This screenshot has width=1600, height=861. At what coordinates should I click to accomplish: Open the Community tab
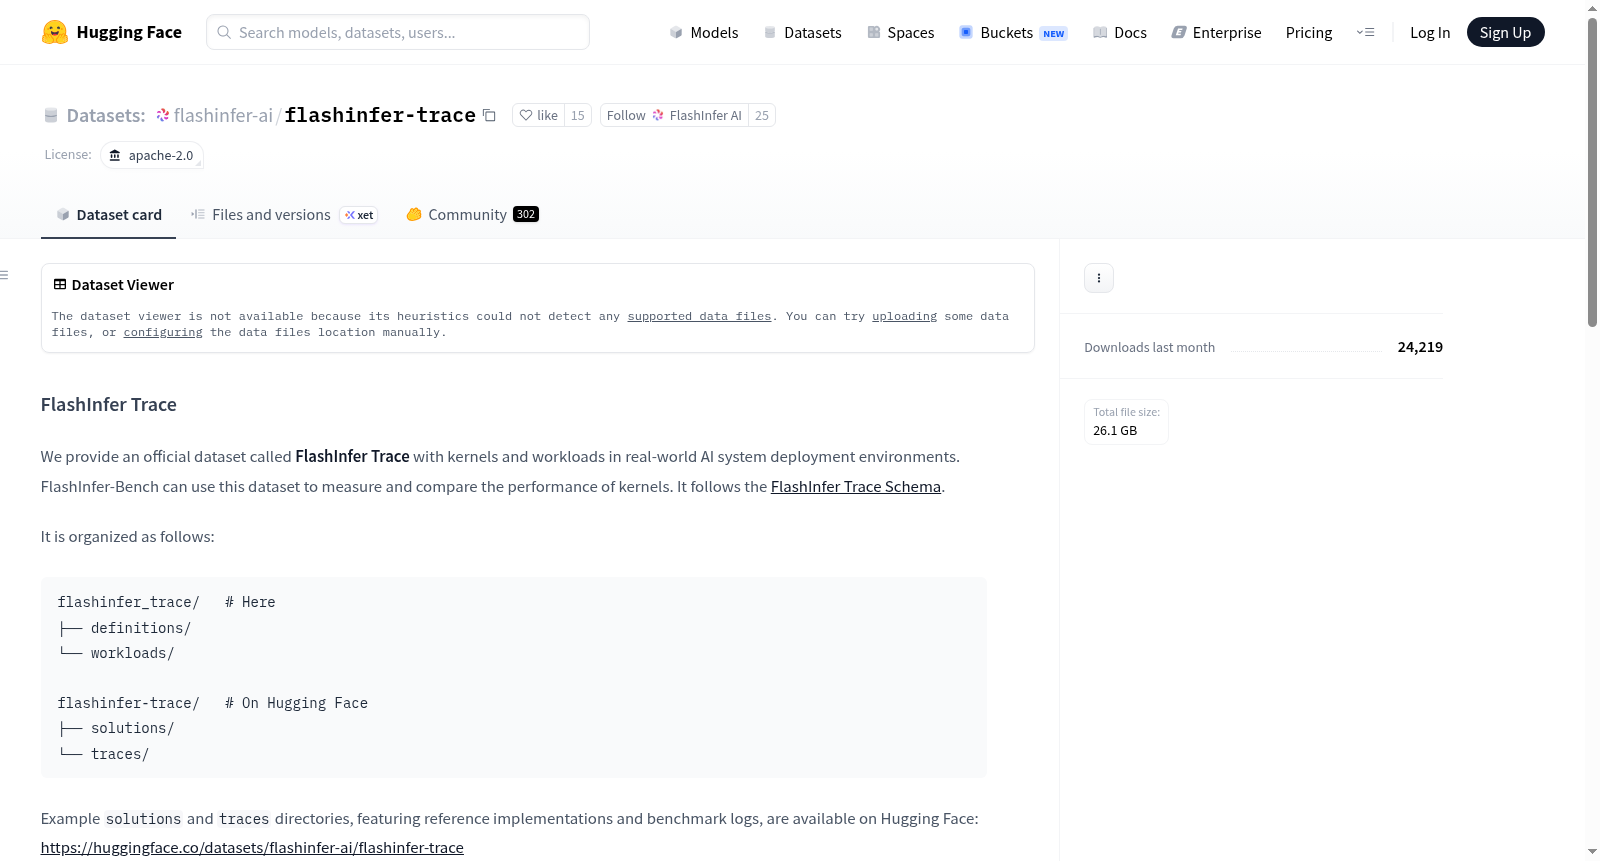pos(472,214)
